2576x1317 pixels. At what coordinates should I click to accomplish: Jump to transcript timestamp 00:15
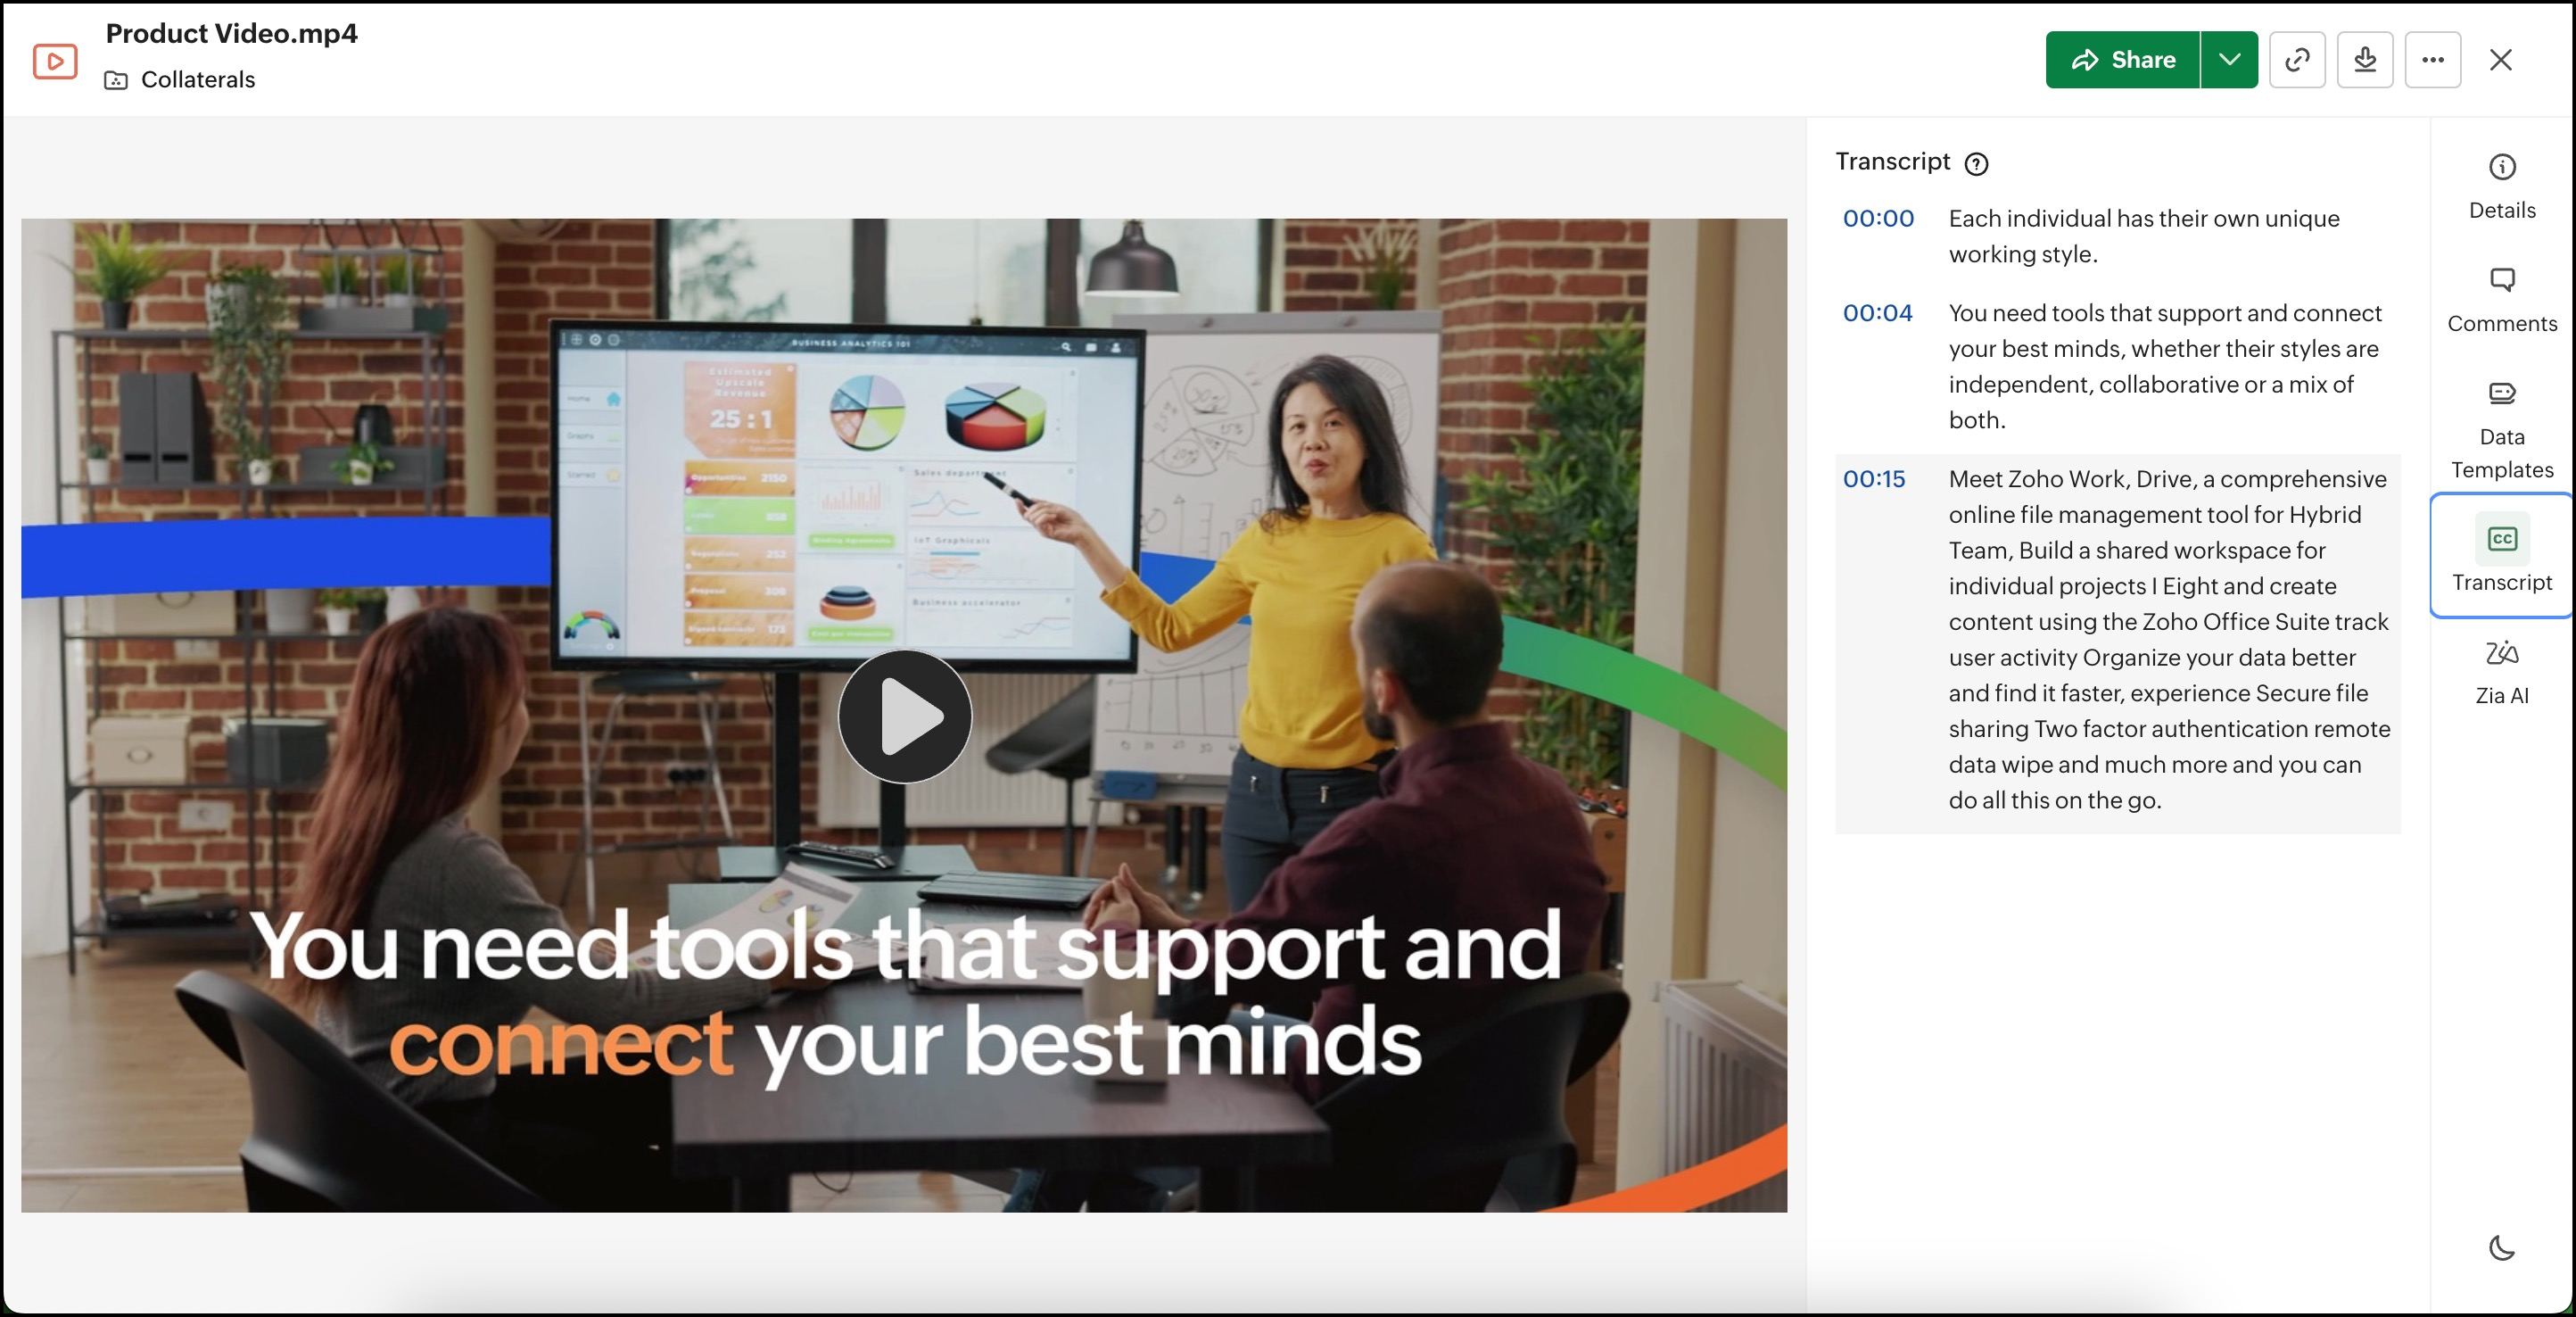(1873, 479)
